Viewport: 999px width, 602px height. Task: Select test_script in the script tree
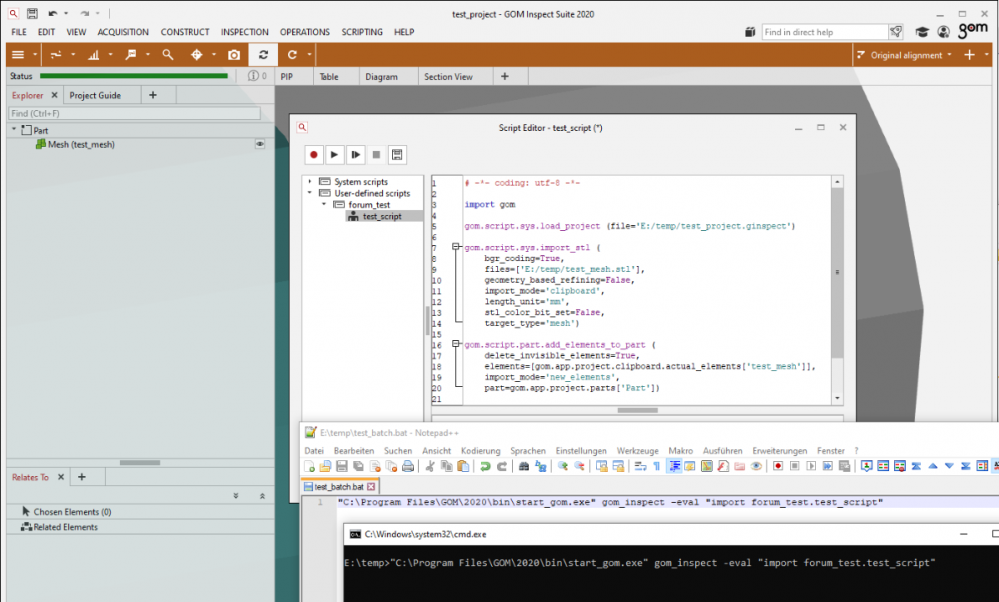[x=382, y=216]
